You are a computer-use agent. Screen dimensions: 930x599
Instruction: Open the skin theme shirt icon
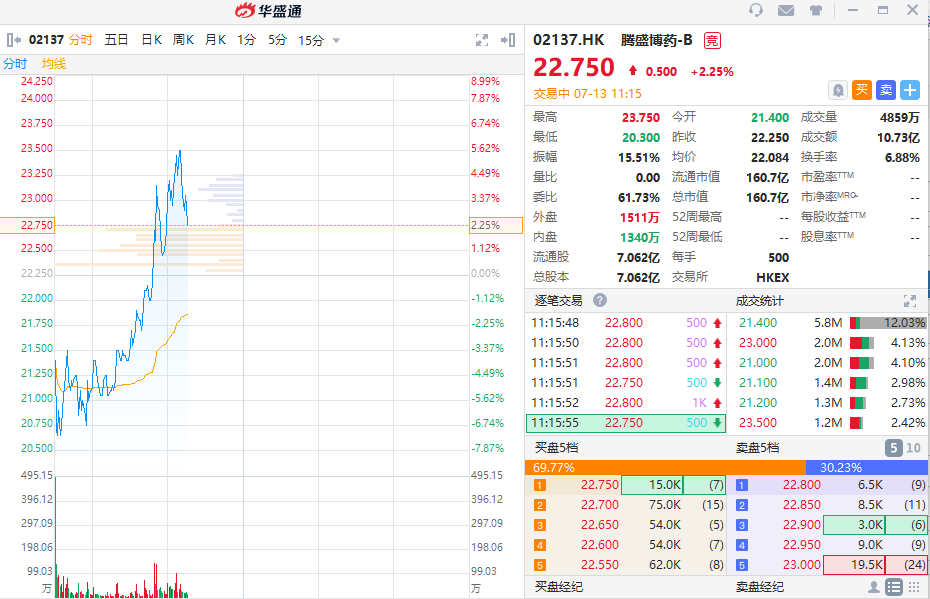(x=816, y=10)
